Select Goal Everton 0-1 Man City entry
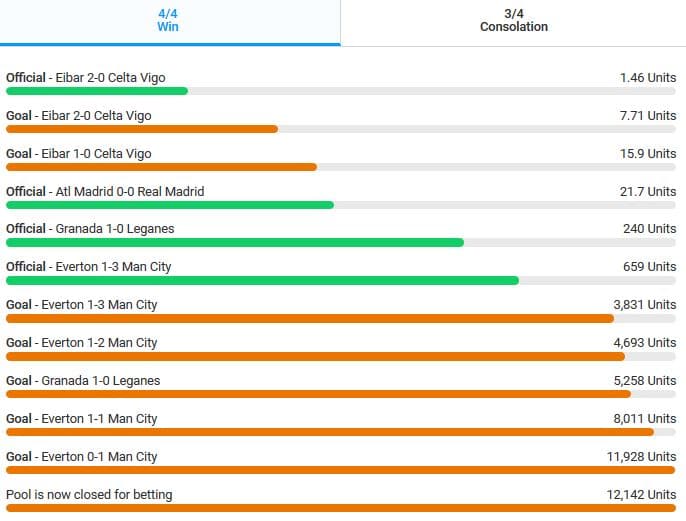 (82, 456)
